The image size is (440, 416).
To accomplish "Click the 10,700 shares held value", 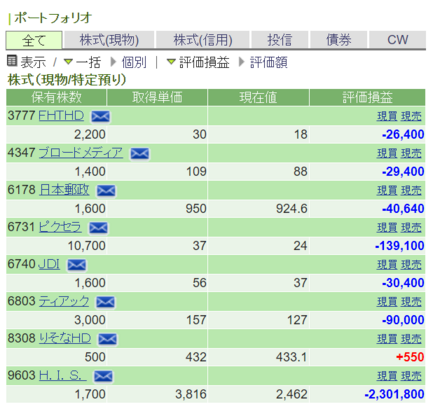I will coord(87,246).
